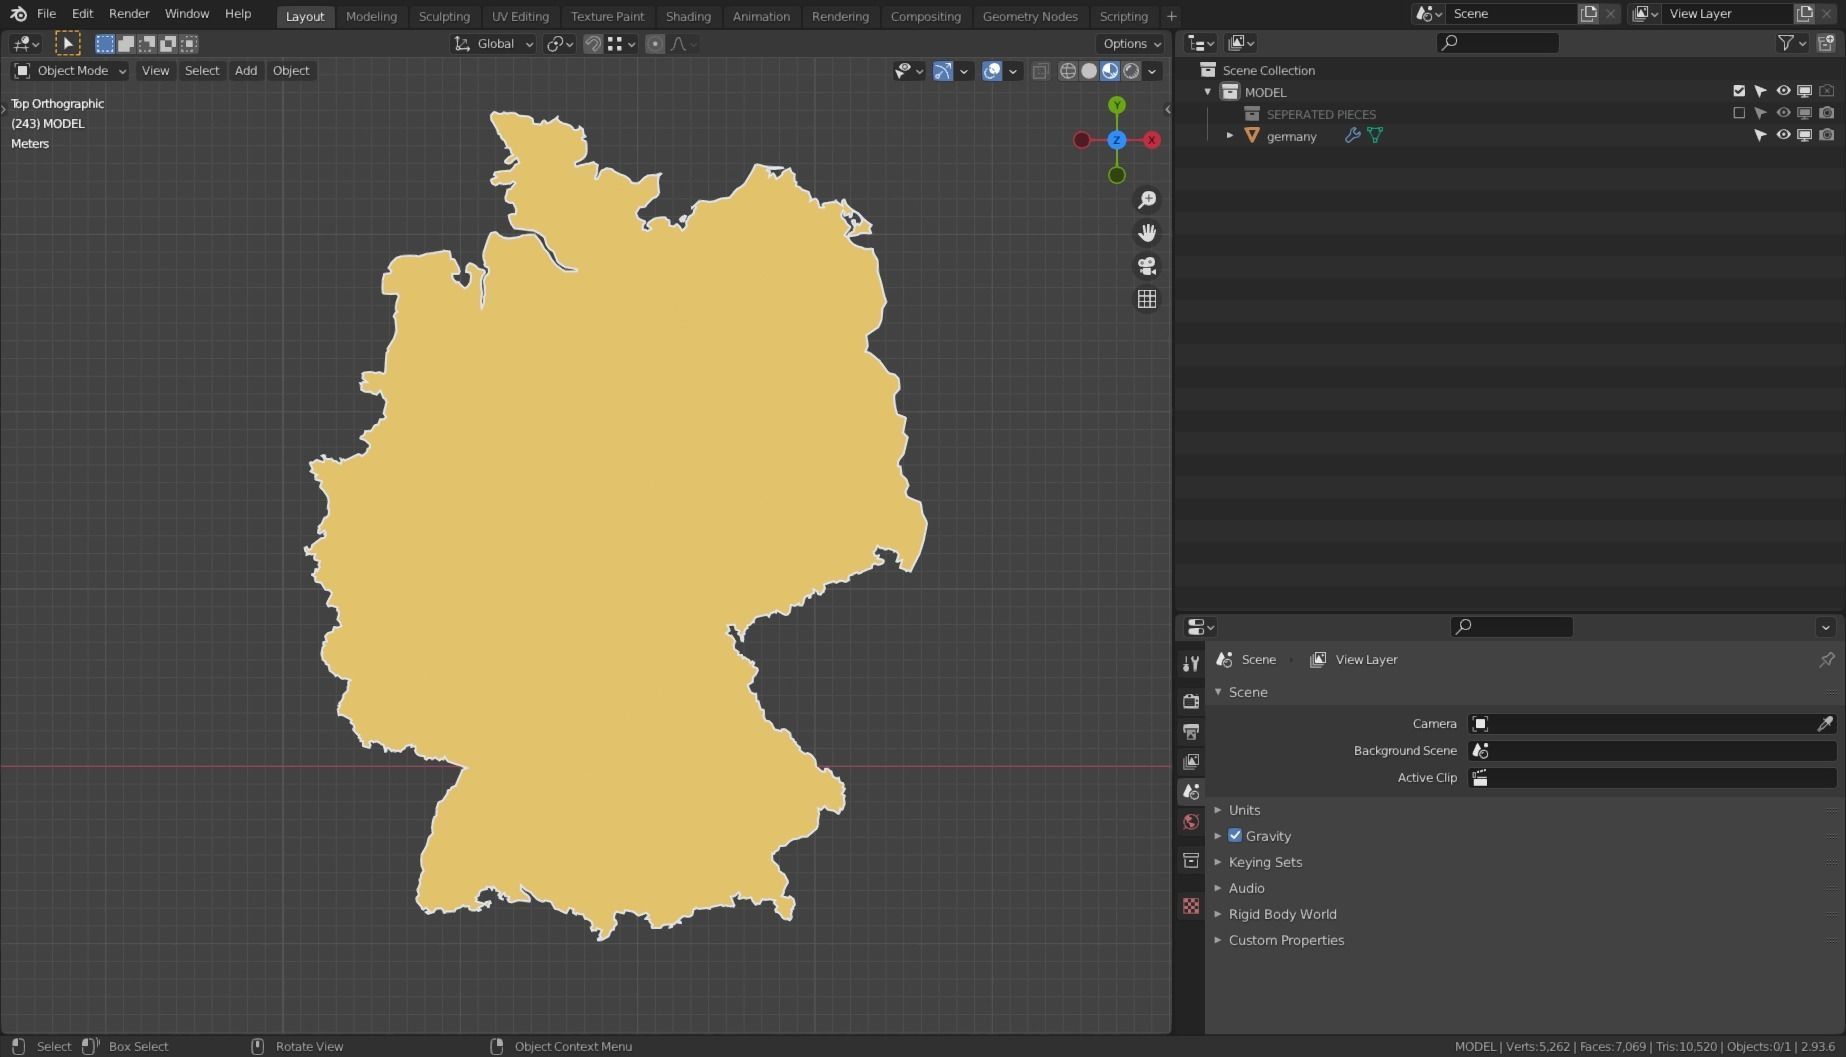The height and width of the screenshot is (1057, 1846).
Task: Click the Active Clip field
Action: 1652,777
